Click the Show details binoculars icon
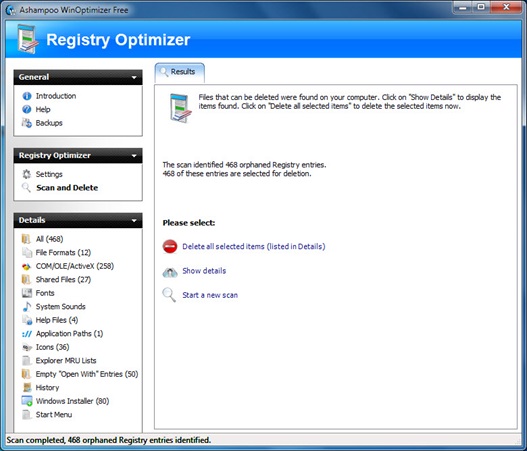527x451 pixels. tap(170, 272)
